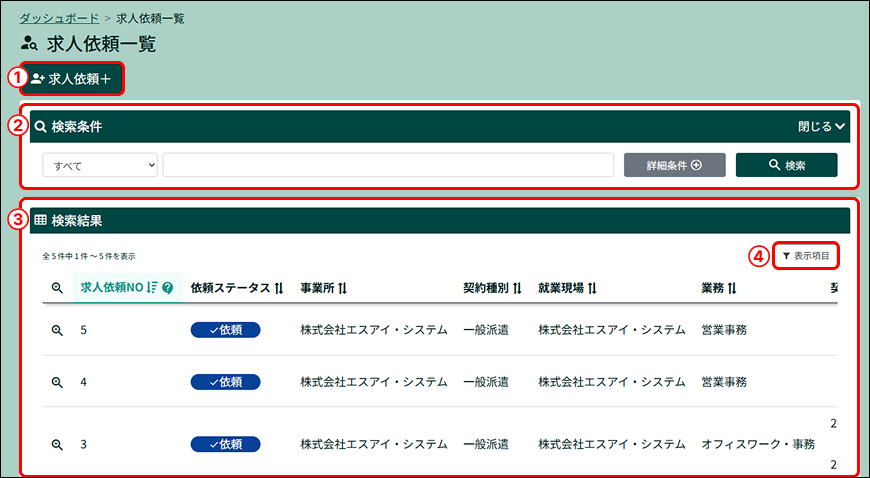870x478 pixels.
Task: Click the 全５件中 result count text
Action: 89,256
